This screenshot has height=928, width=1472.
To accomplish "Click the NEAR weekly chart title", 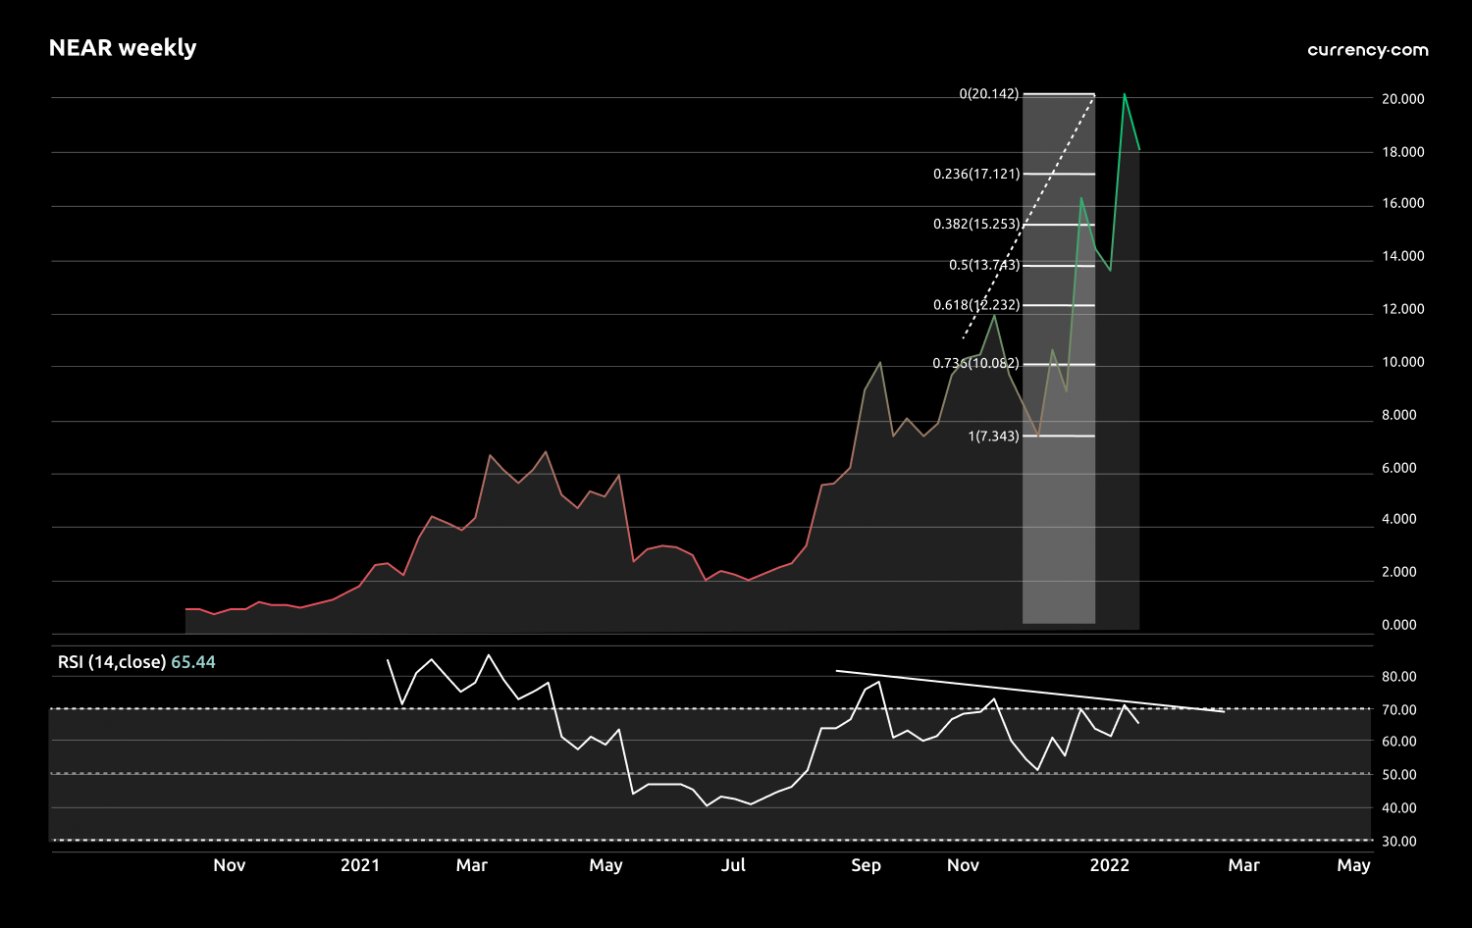I will click(122, 48).
